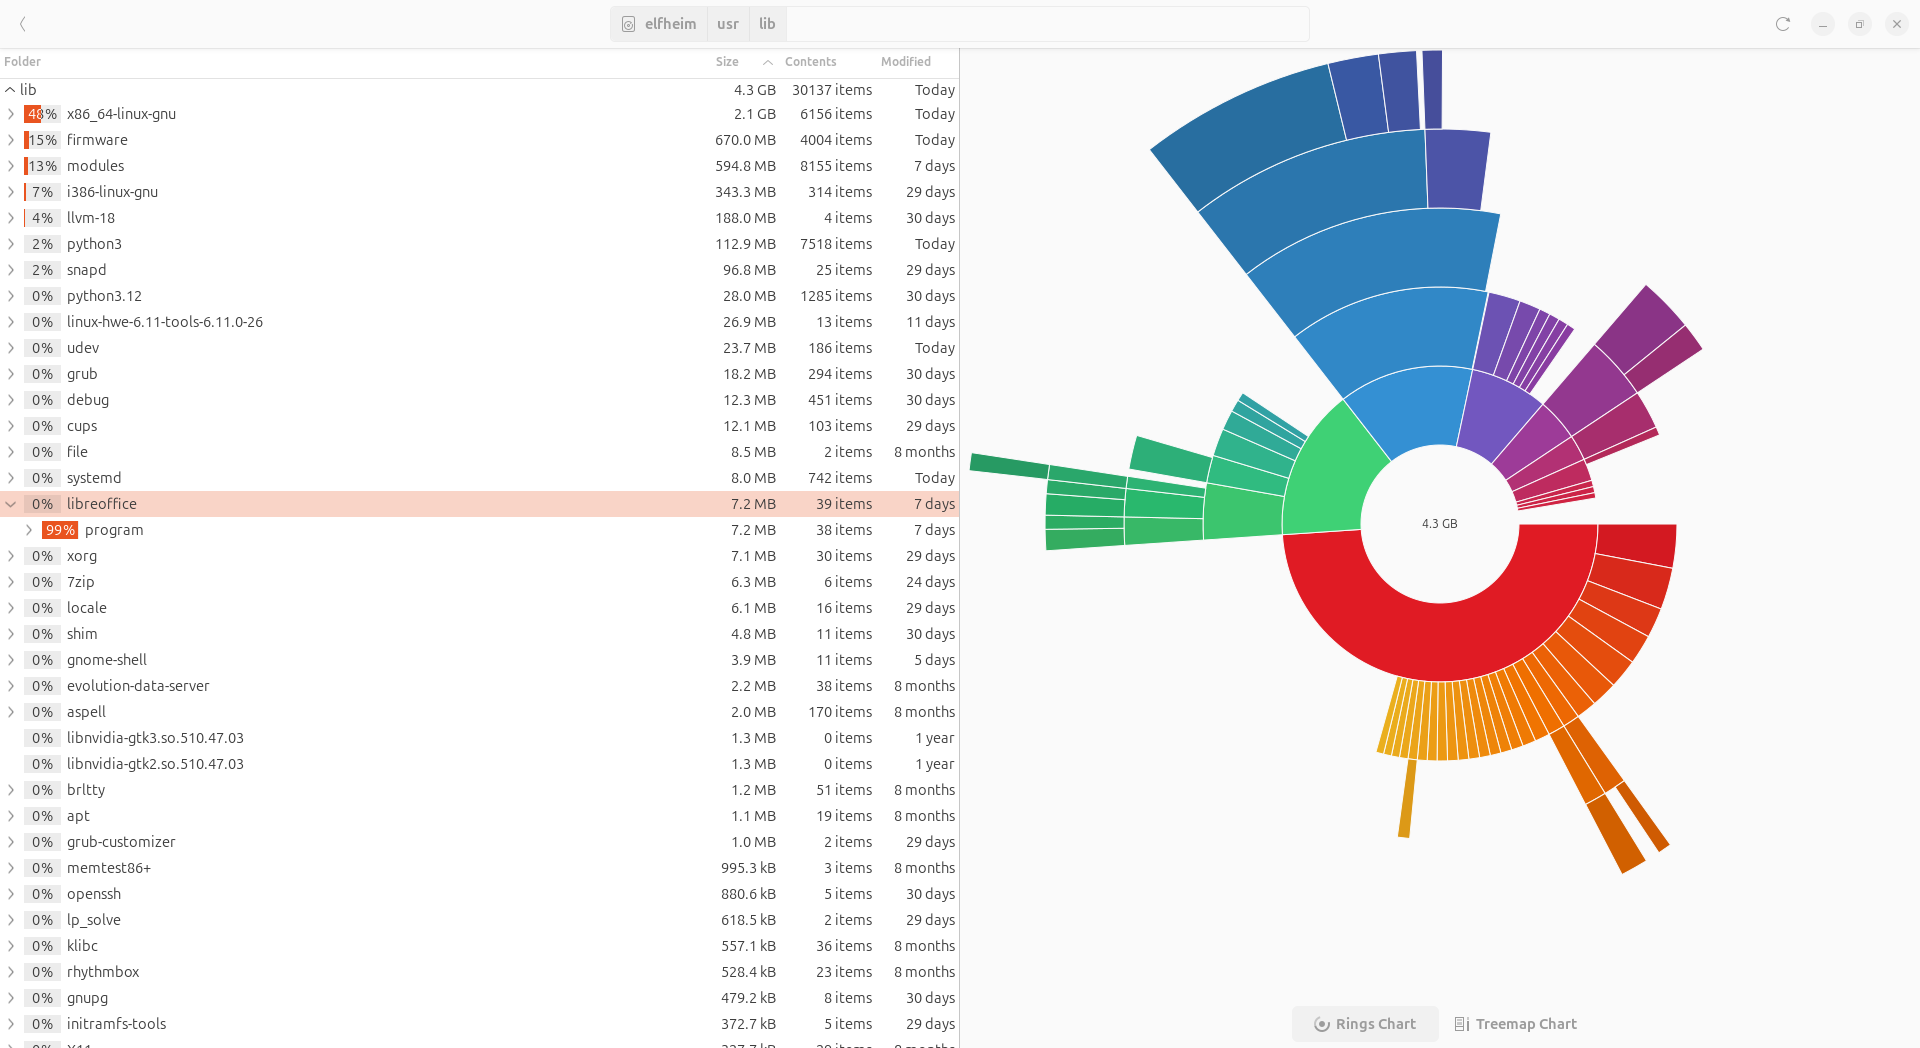
Task: Click the Contents column header
Action: 810,62
